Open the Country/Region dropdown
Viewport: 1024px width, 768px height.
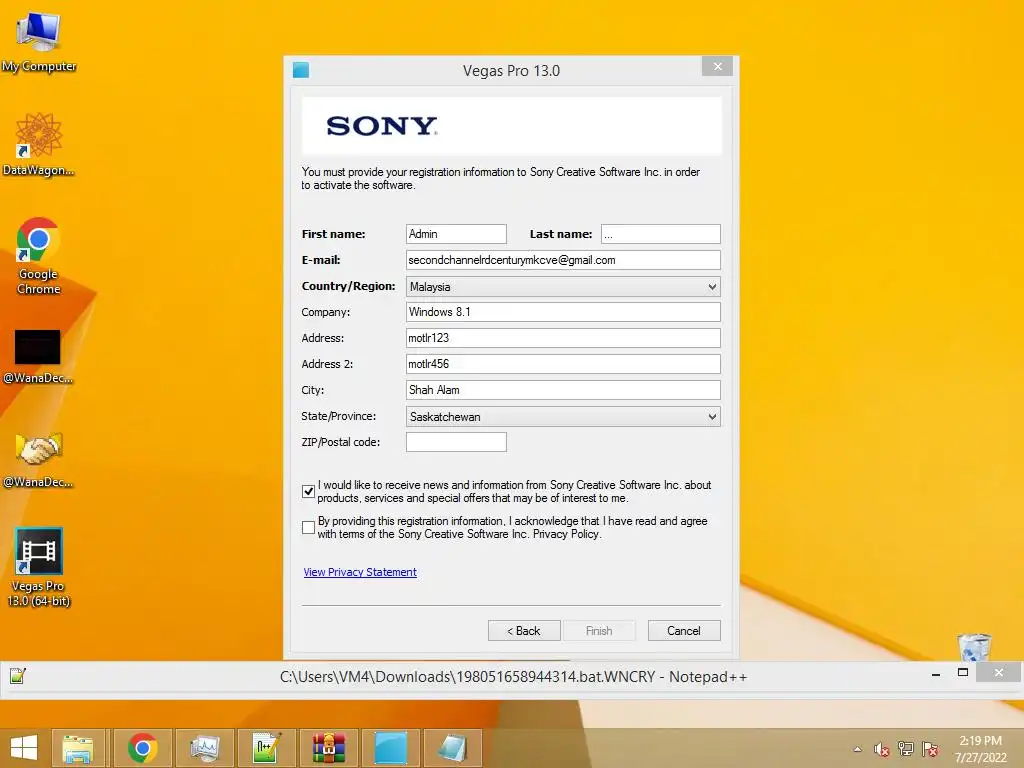coord(563,286)
